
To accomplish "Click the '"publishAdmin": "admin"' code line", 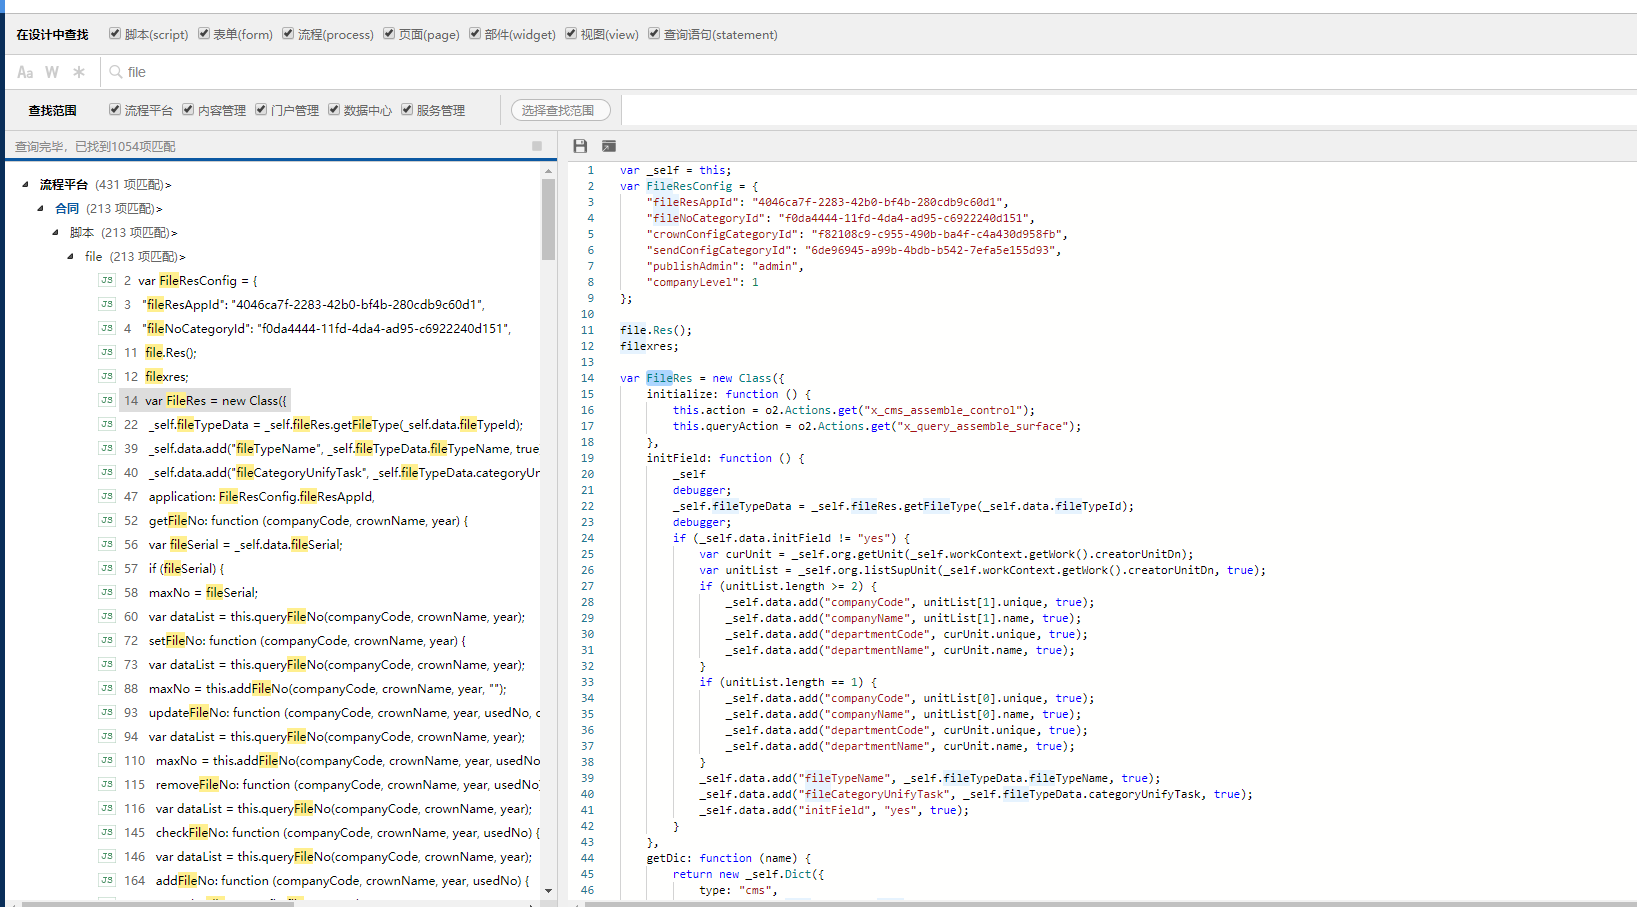I will click(x=725, y=266).
